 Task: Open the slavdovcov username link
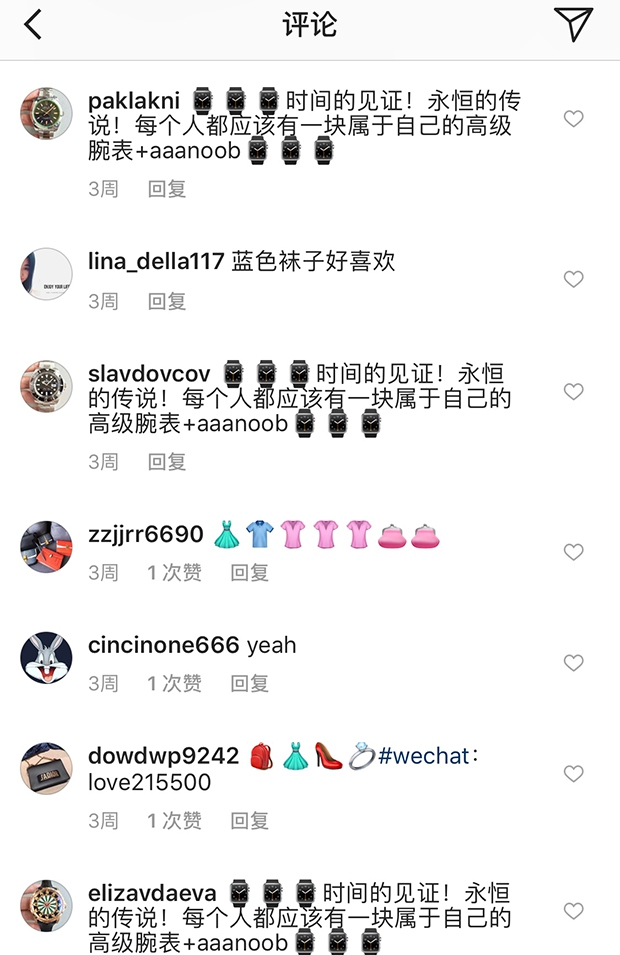click(149, 373)
